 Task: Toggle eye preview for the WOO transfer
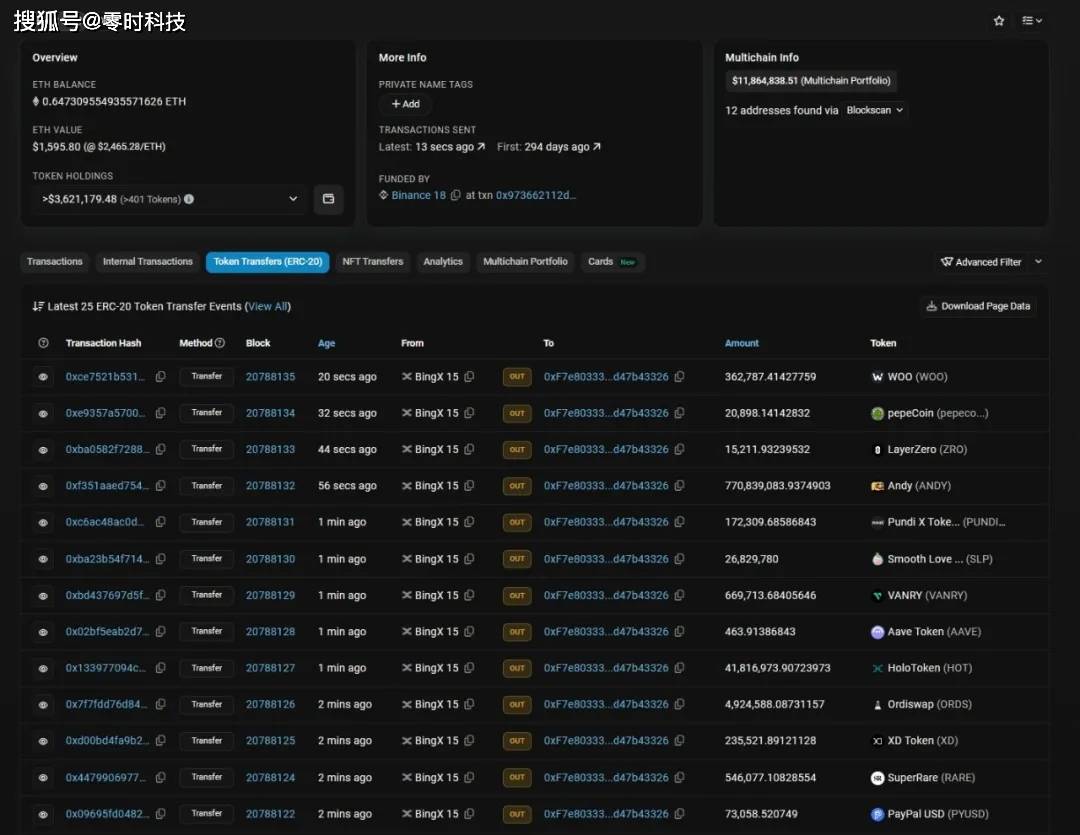pos(43,377)
